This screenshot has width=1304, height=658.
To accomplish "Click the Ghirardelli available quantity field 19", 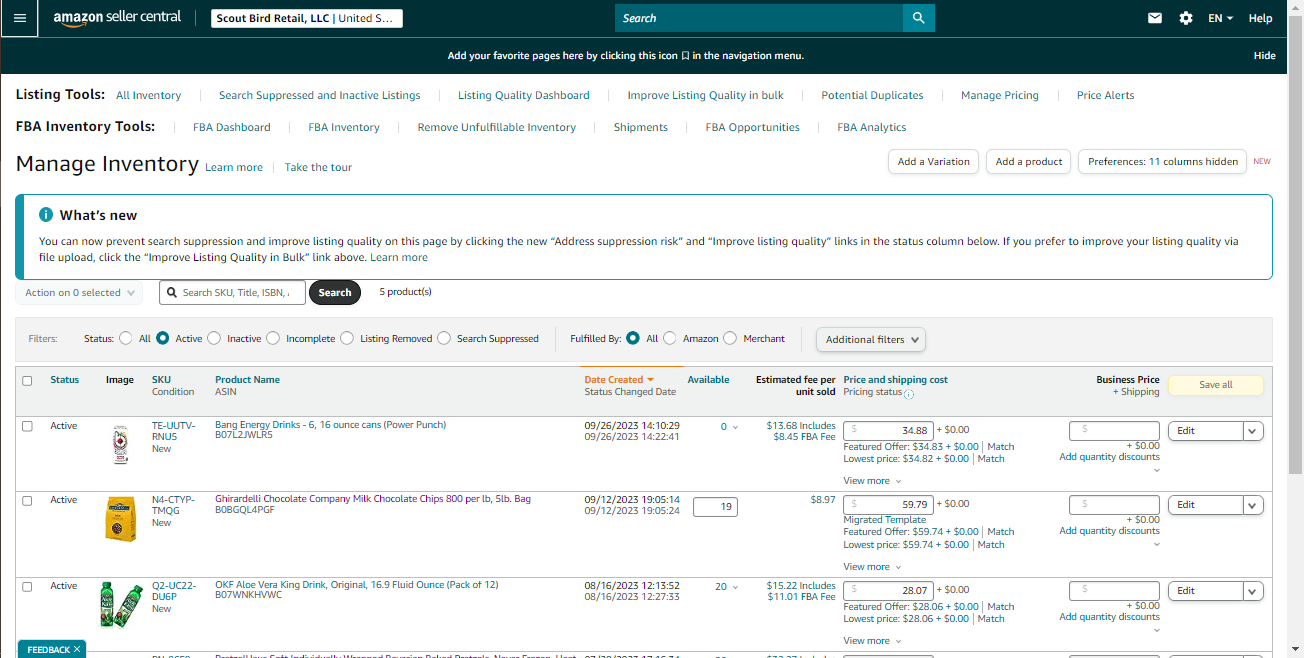I will pyautogui.click(x=715, y=507).
